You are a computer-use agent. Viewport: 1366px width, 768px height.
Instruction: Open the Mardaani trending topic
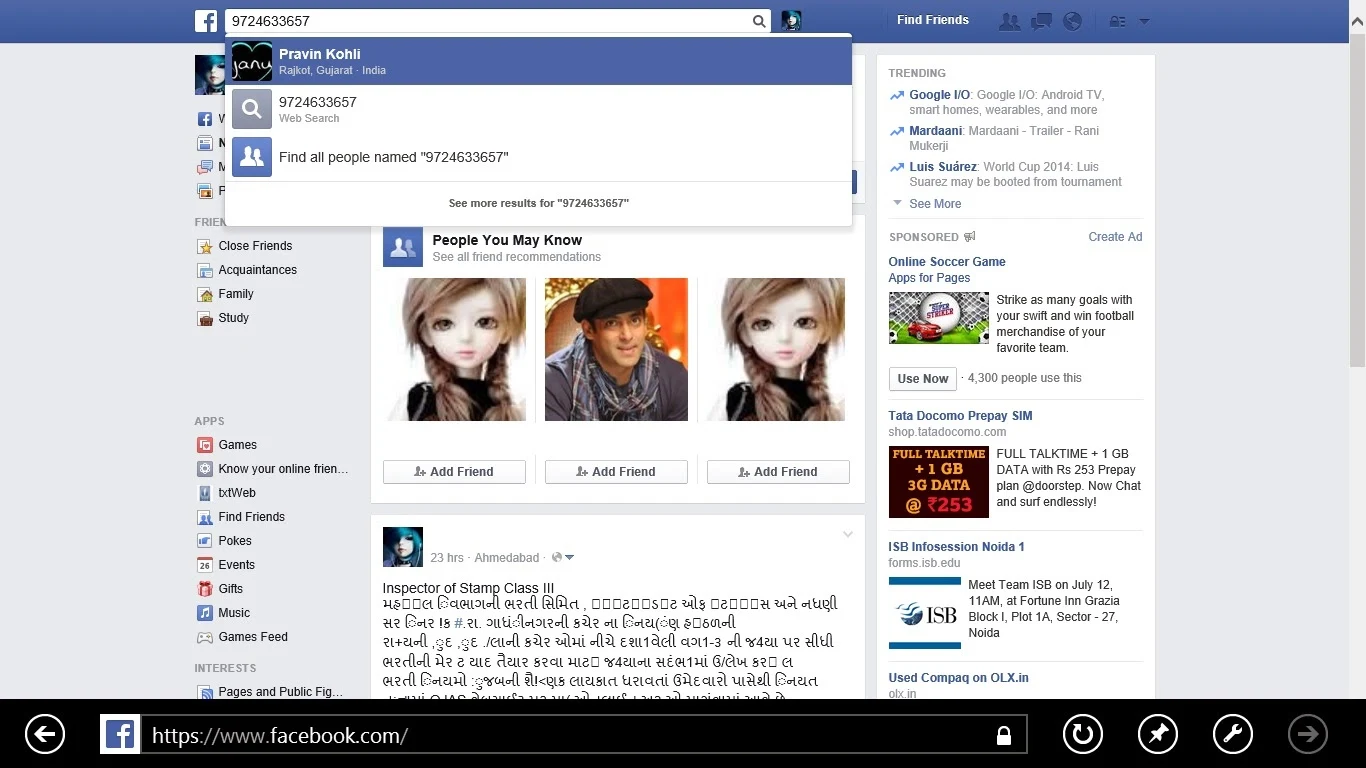click(x=935, y=131)
